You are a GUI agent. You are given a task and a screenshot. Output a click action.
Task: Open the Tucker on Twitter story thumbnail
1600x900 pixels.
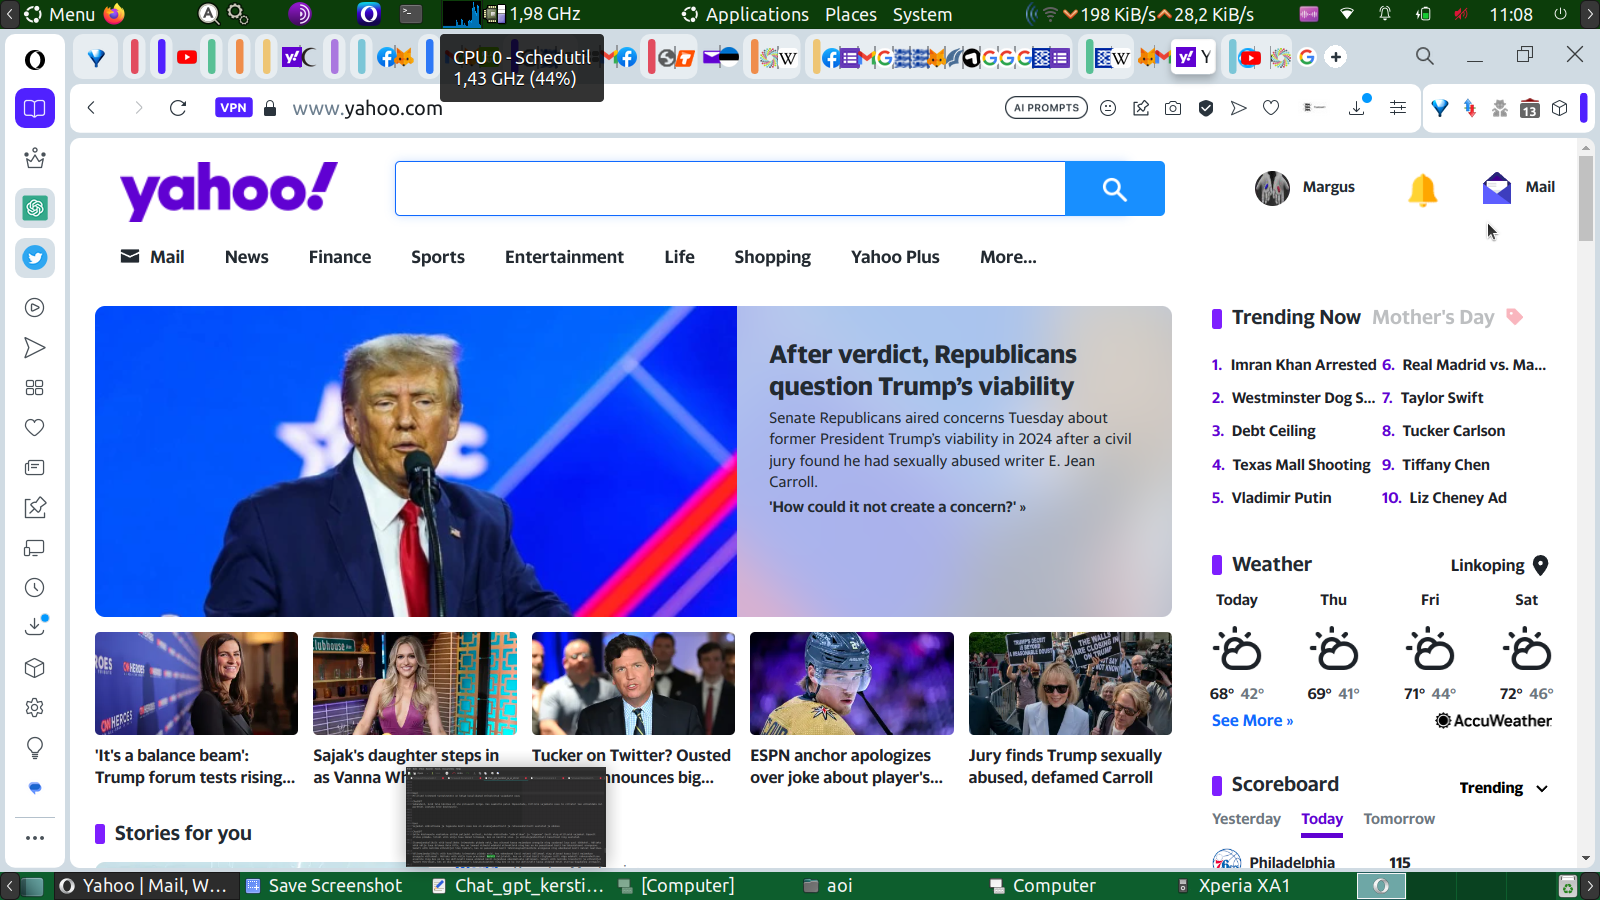coord(633,683)
